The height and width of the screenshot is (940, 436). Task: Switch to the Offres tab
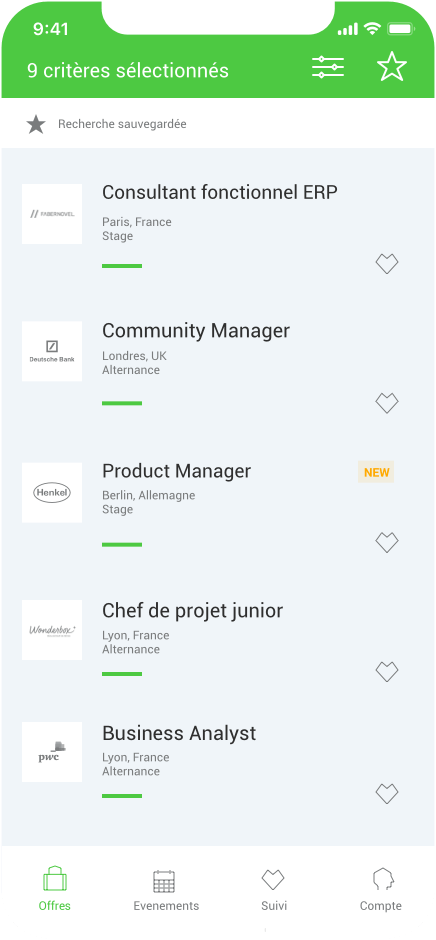(x=55, y=889)
